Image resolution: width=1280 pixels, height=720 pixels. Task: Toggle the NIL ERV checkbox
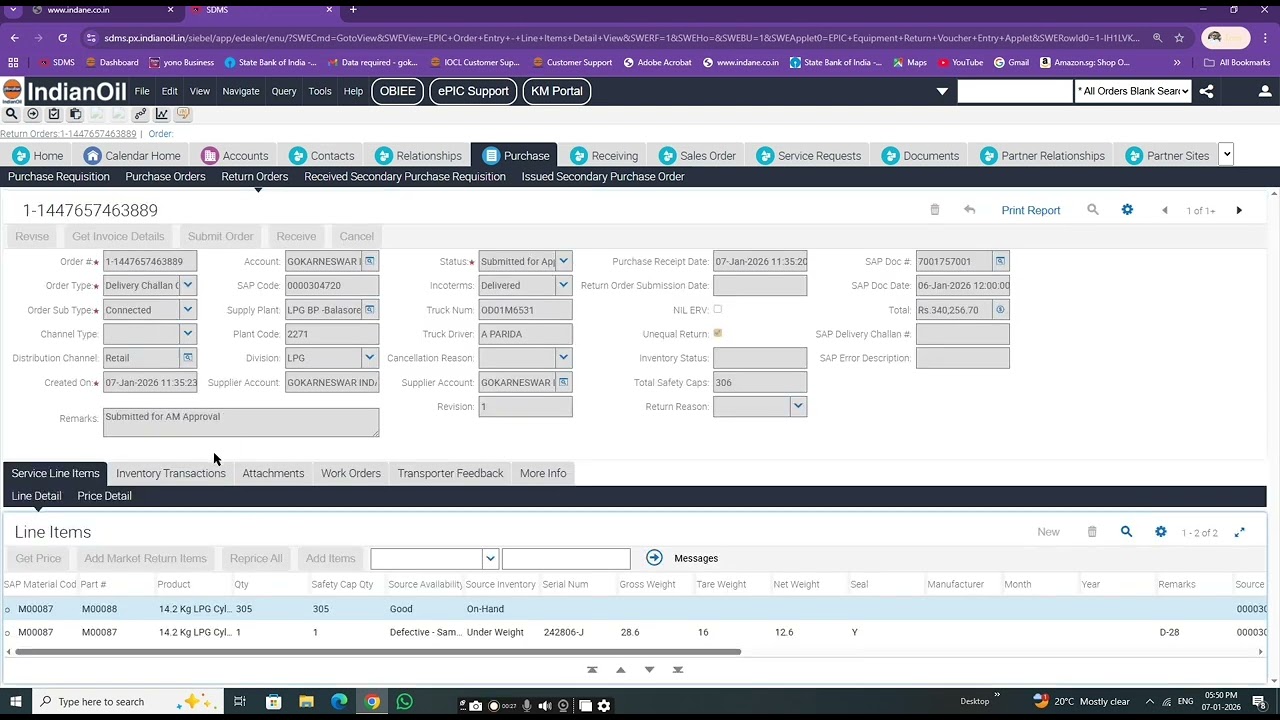tap(718, 310)
